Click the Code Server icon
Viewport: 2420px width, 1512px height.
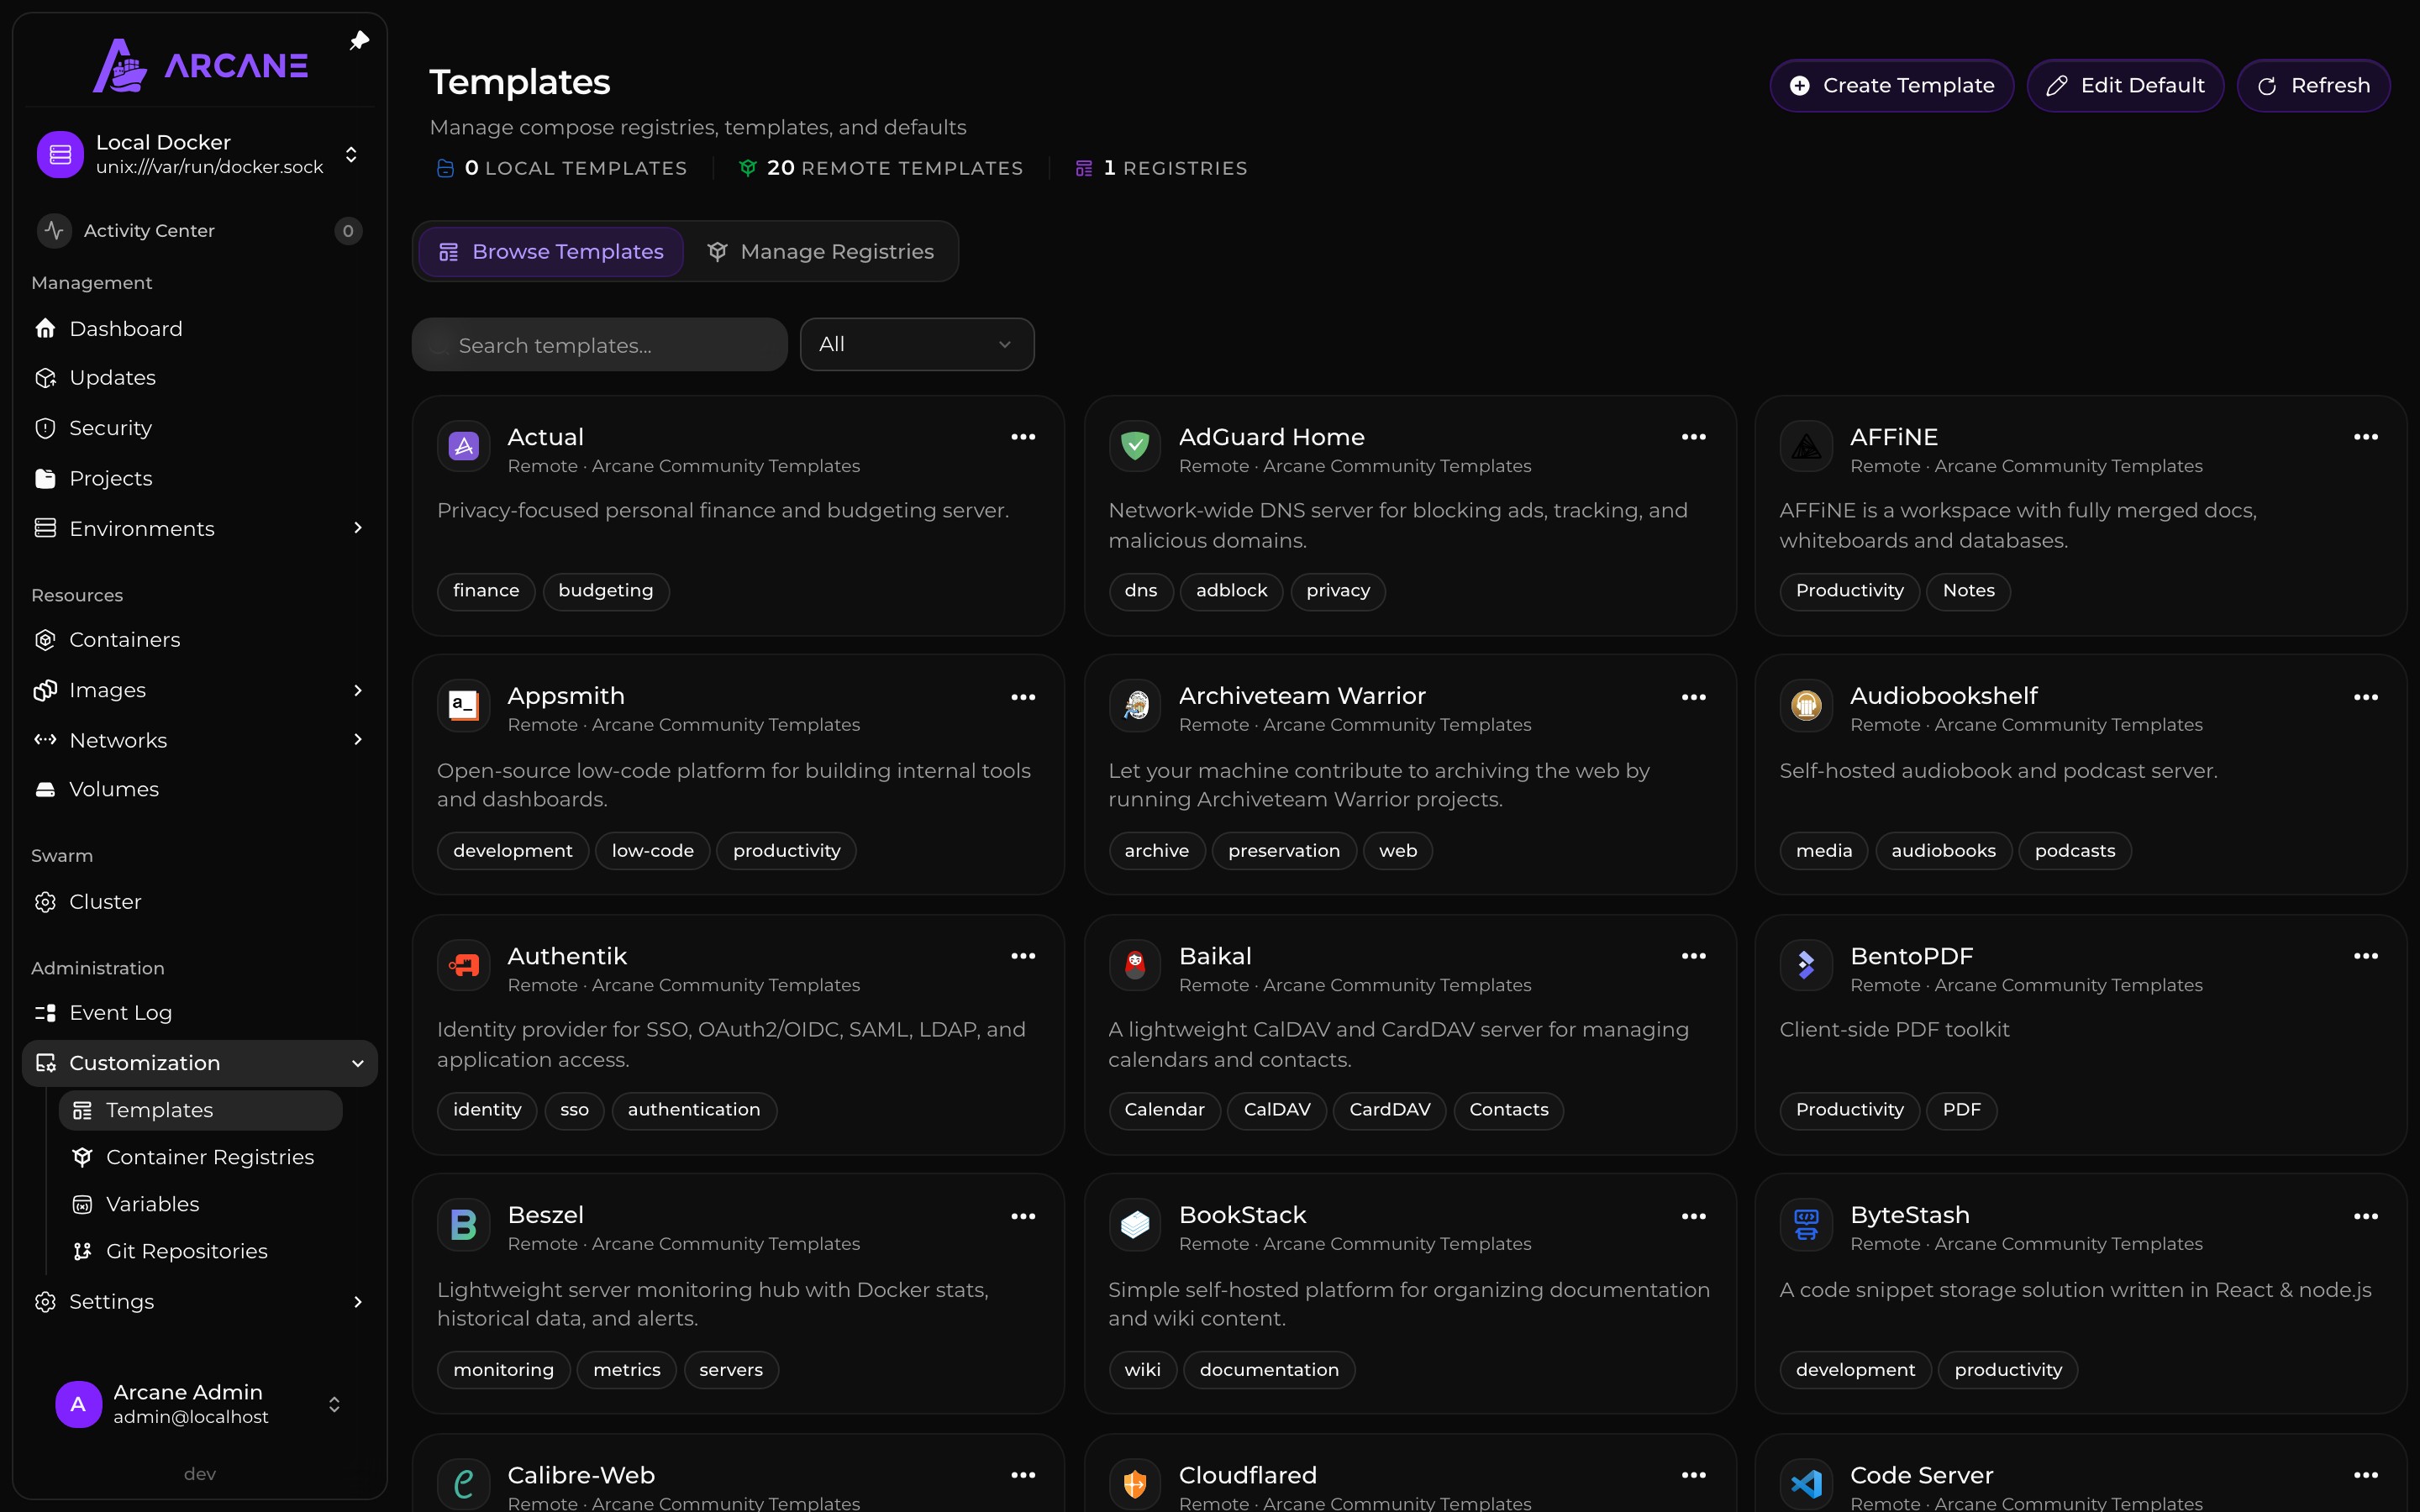pos(1806,1484)
